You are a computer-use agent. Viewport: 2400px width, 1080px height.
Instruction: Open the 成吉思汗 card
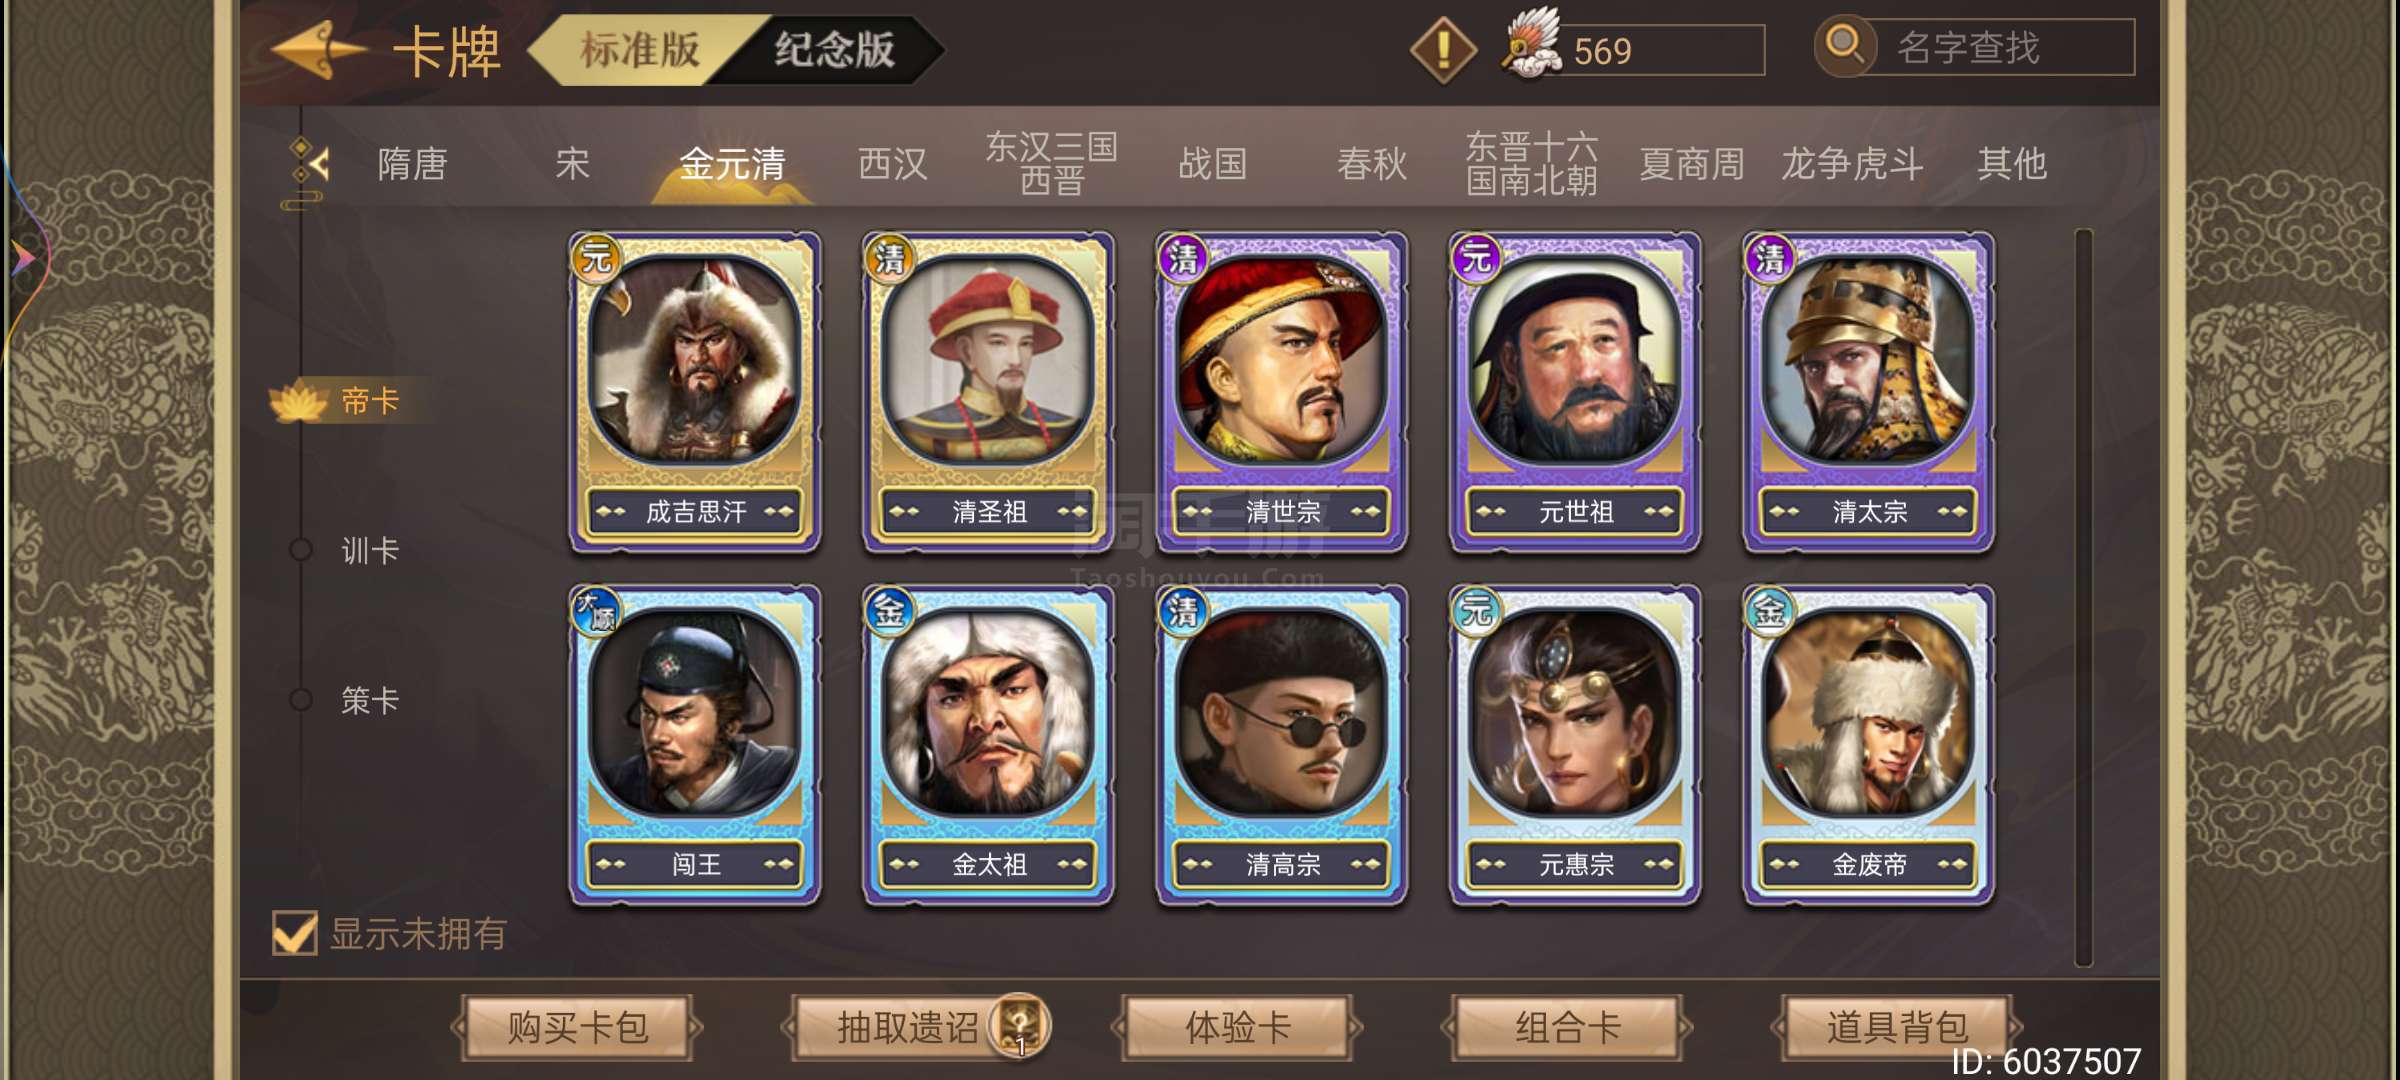(695, 392)
